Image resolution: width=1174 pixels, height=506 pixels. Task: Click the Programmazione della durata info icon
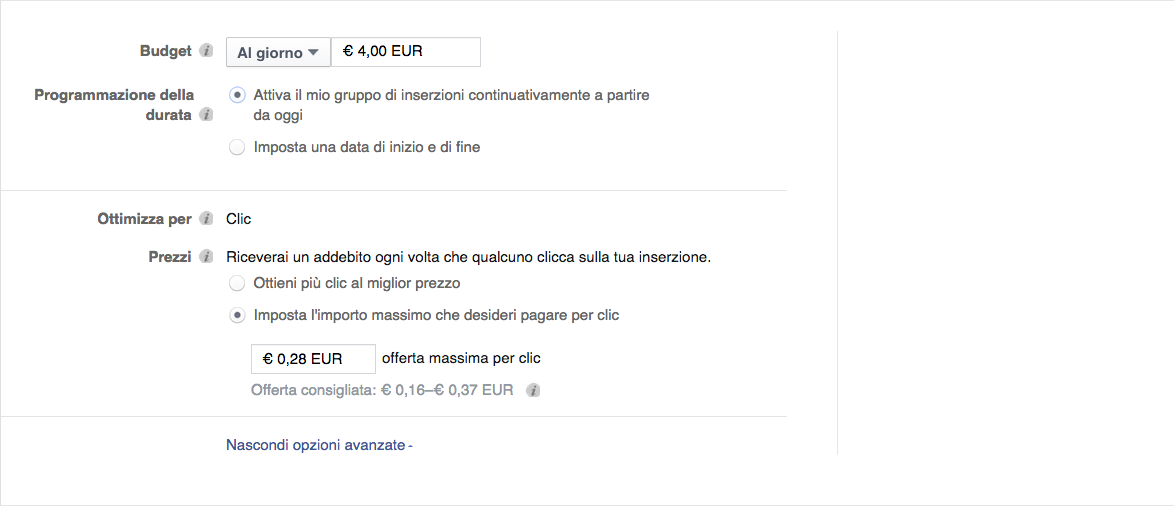pos(206,115)
